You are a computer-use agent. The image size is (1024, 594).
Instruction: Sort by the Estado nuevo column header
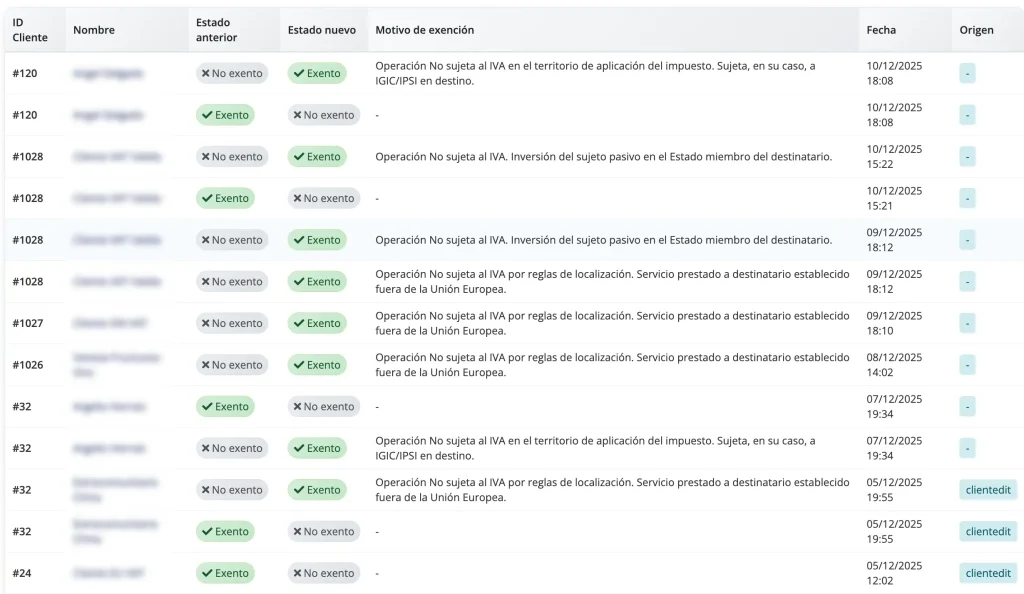[321, 30]
